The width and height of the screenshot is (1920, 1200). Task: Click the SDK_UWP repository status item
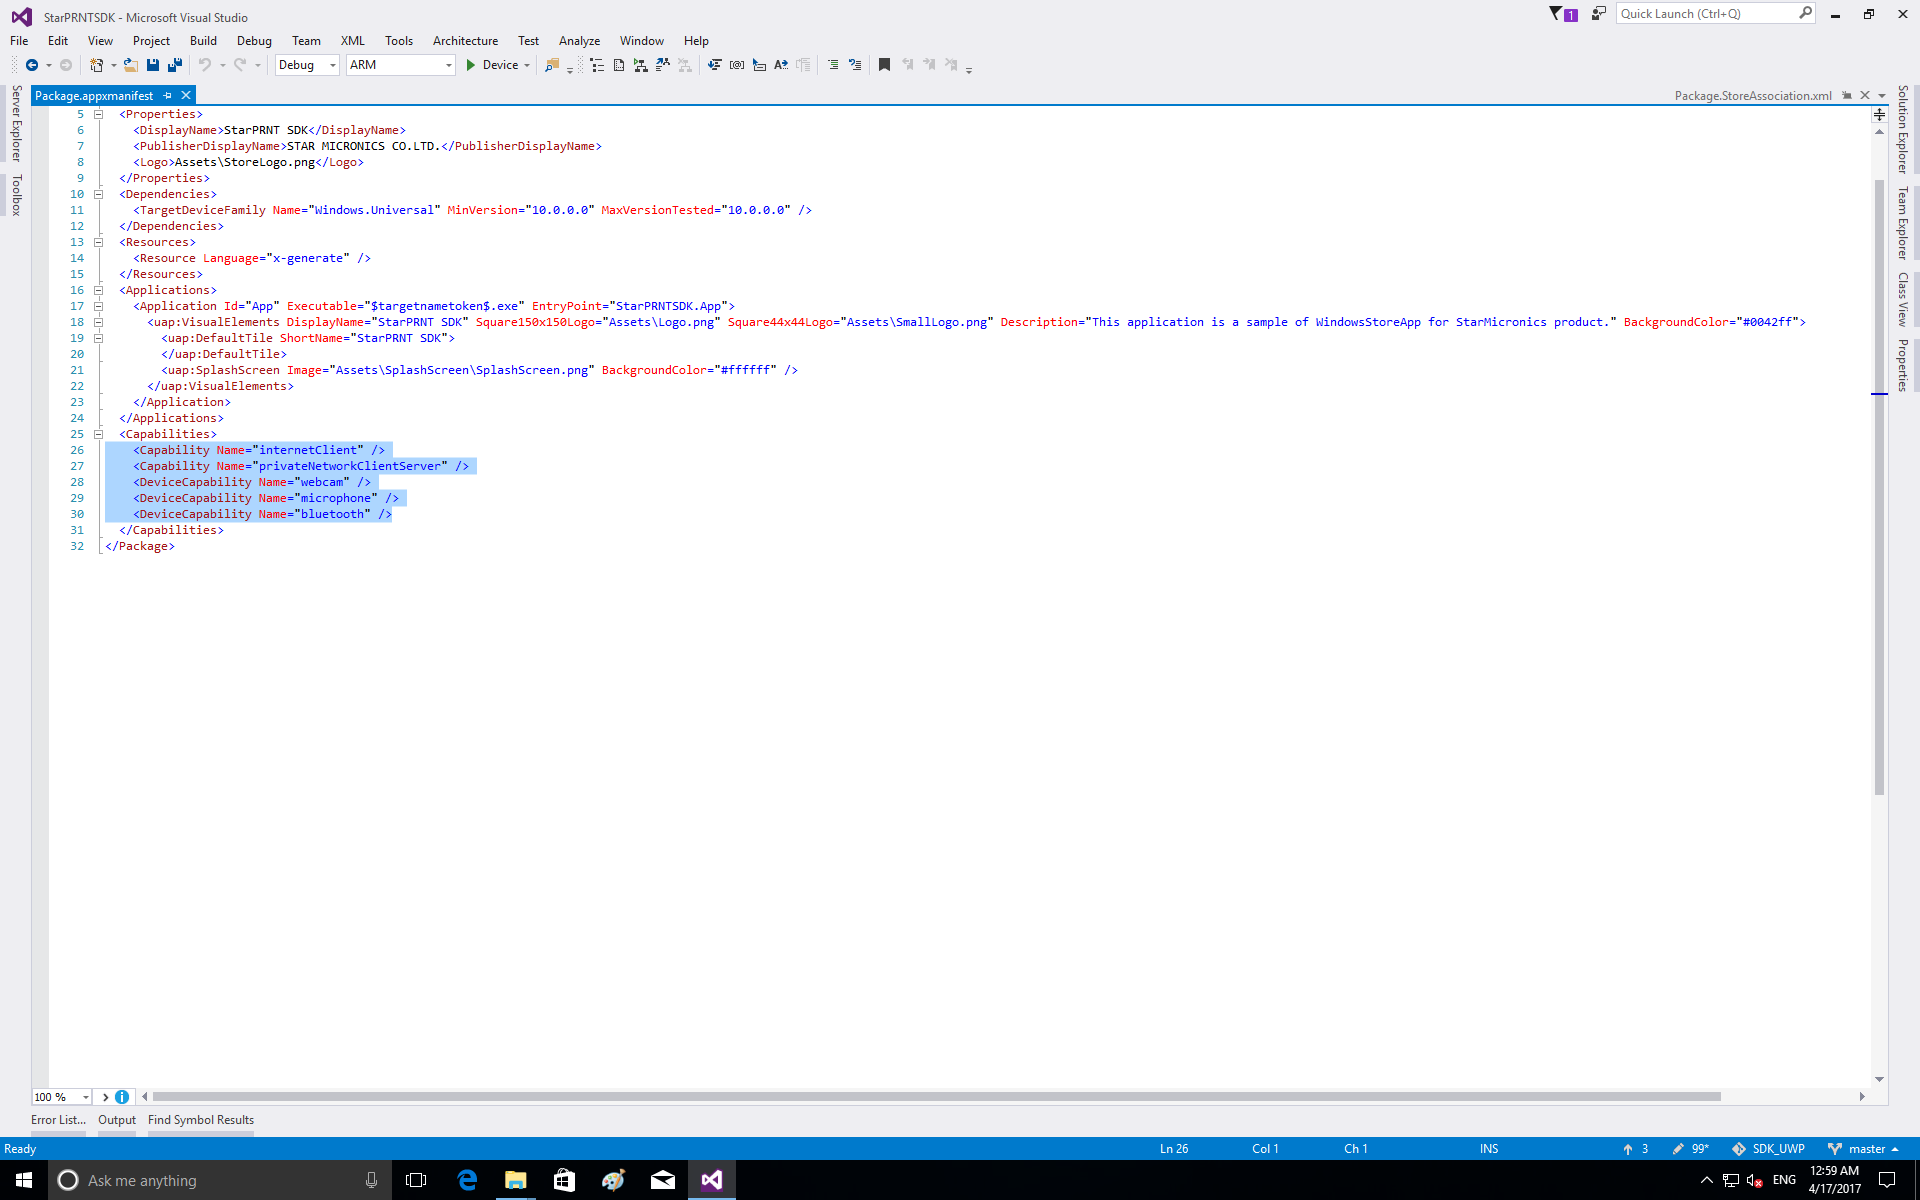pyautogui.click(x=1768, y=1149)
